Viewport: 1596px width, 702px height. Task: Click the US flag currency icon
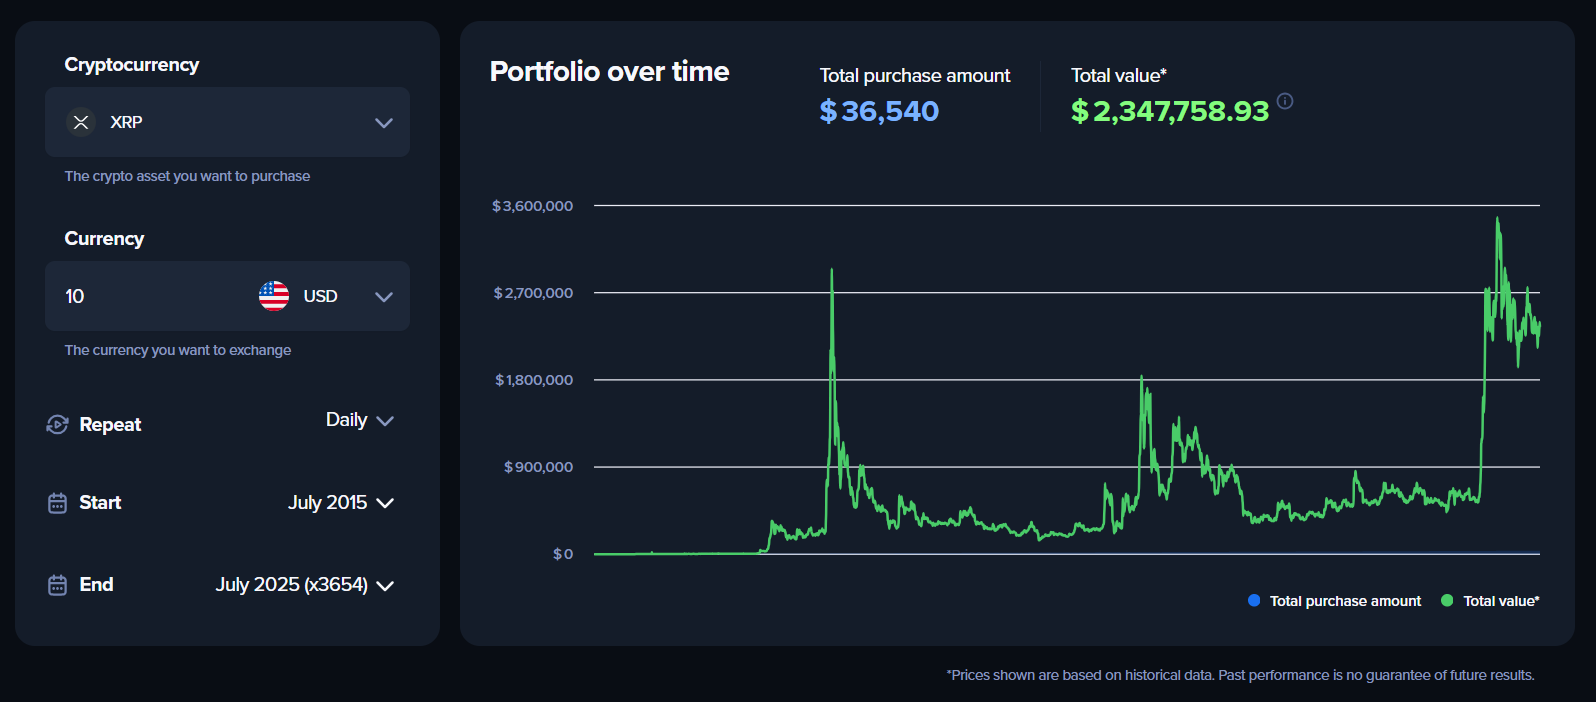click(273, 296)
